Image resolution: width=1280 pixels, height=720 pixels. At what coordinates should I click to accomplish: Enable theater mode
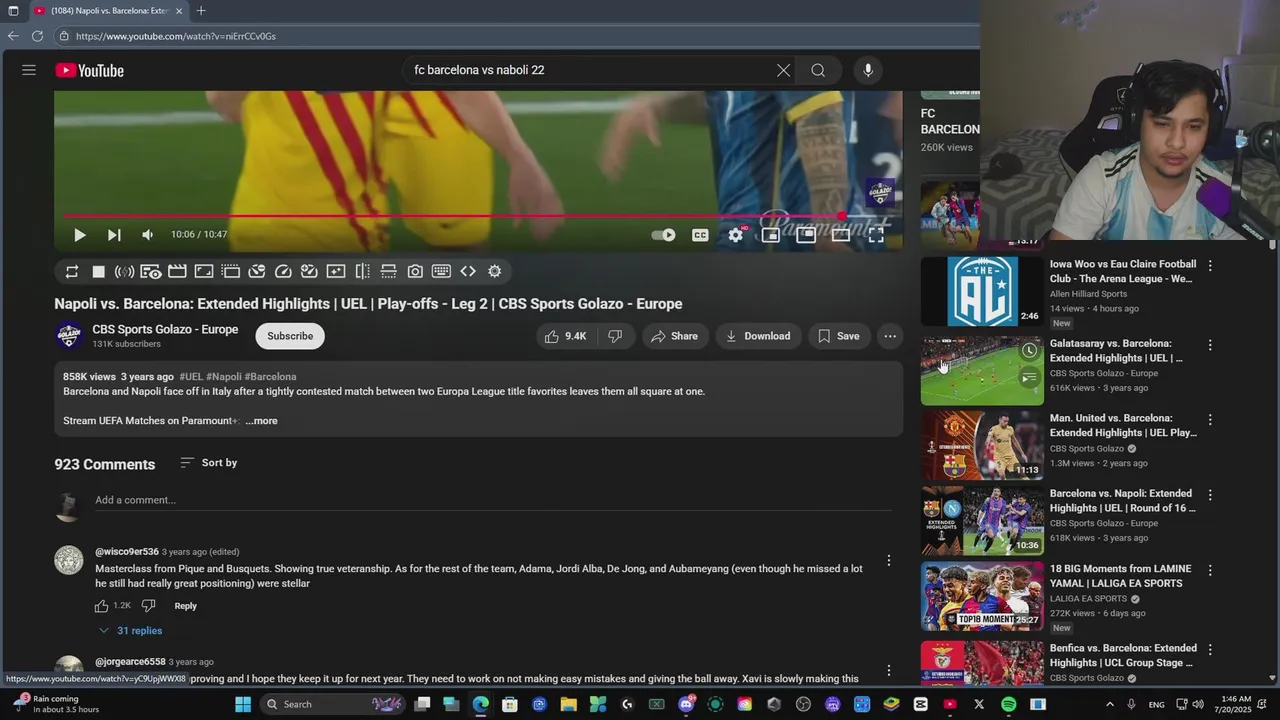[x=841, y=235]
